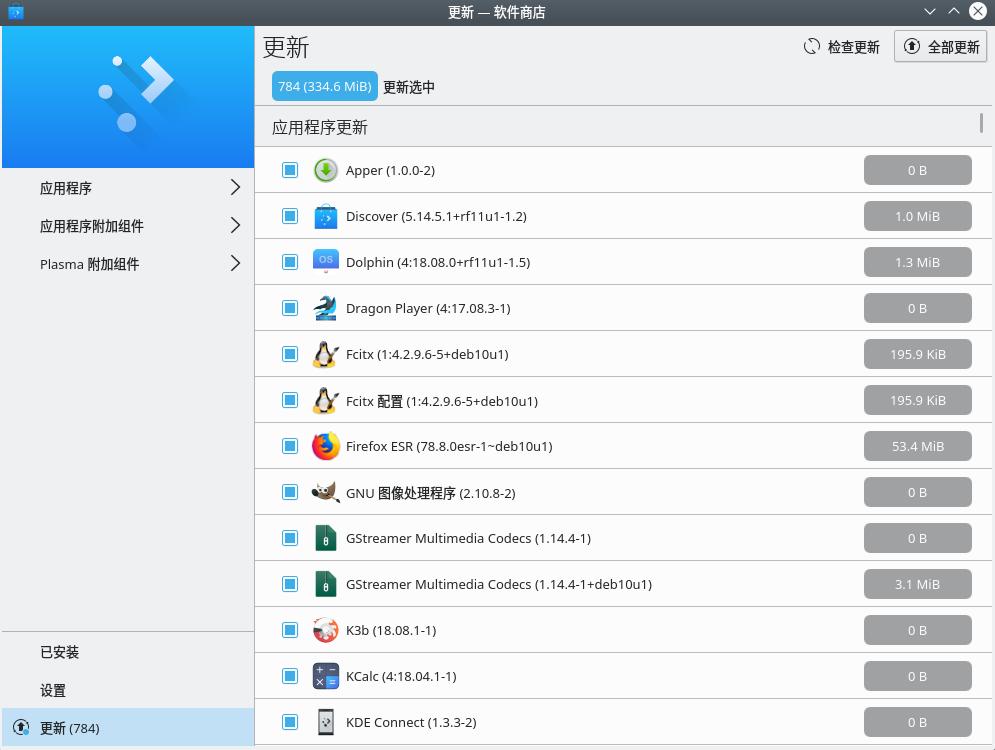Click the 全部更新 button
This screenshot has width=995, height=750.
[940, 46]
